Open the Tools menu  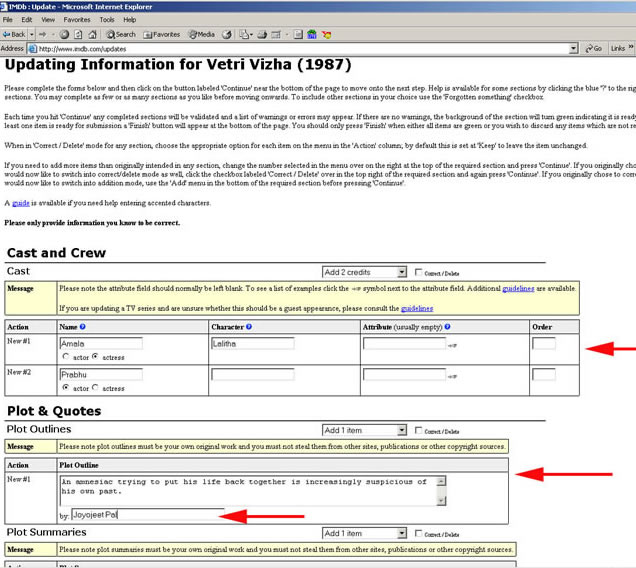(107, 19)
